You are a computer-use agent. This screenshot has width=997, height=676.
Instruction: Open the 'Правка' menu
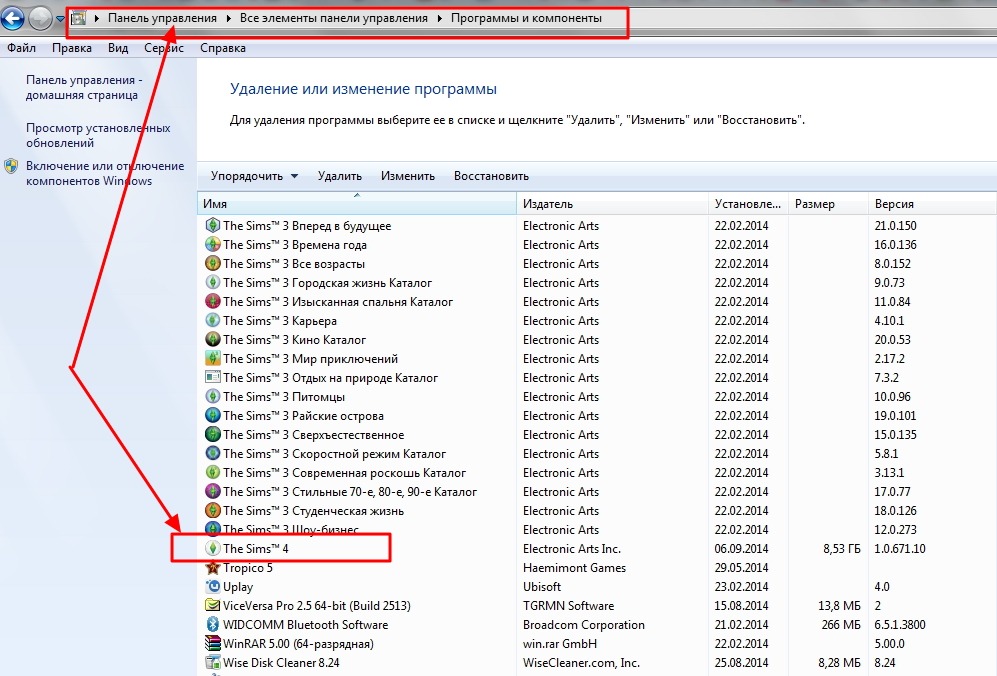pyautogui.click(x=72, y=48)
